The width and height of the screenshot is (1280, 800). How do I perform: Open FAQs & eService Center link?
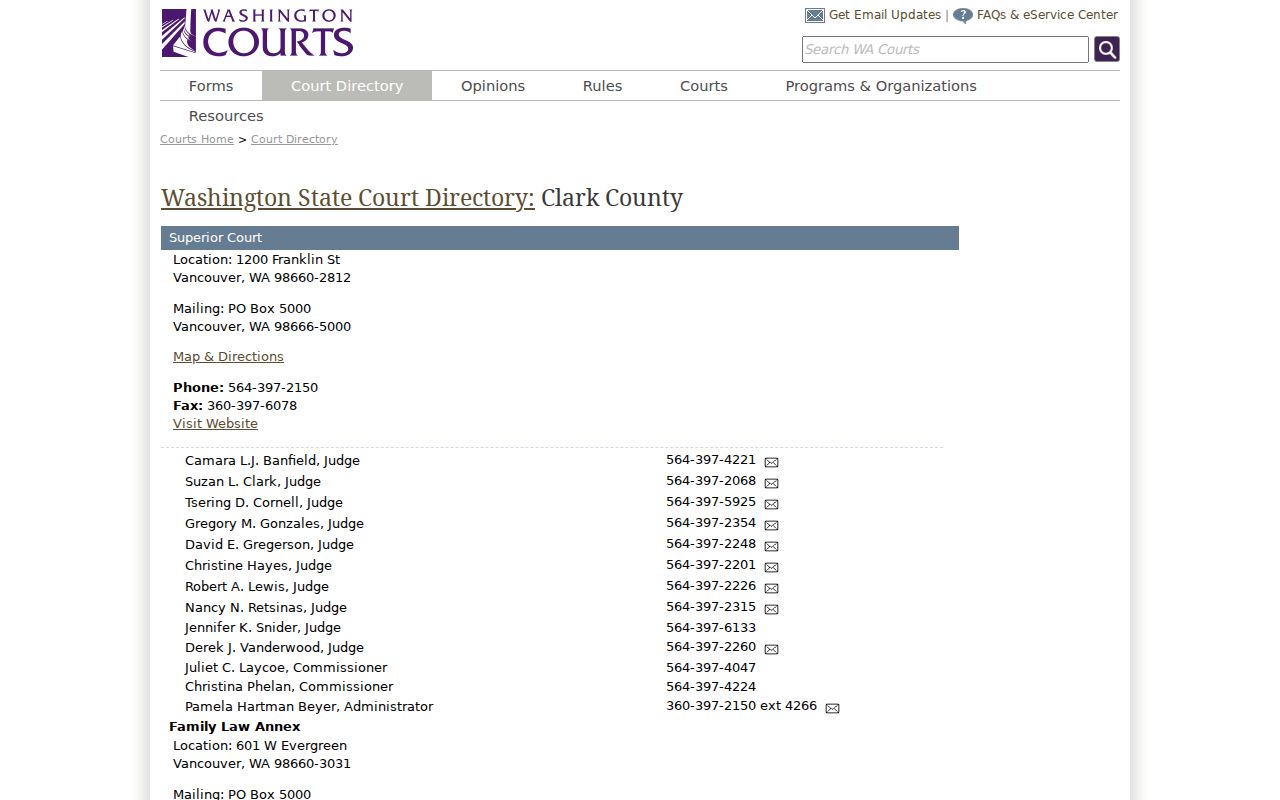[1047, 15]
